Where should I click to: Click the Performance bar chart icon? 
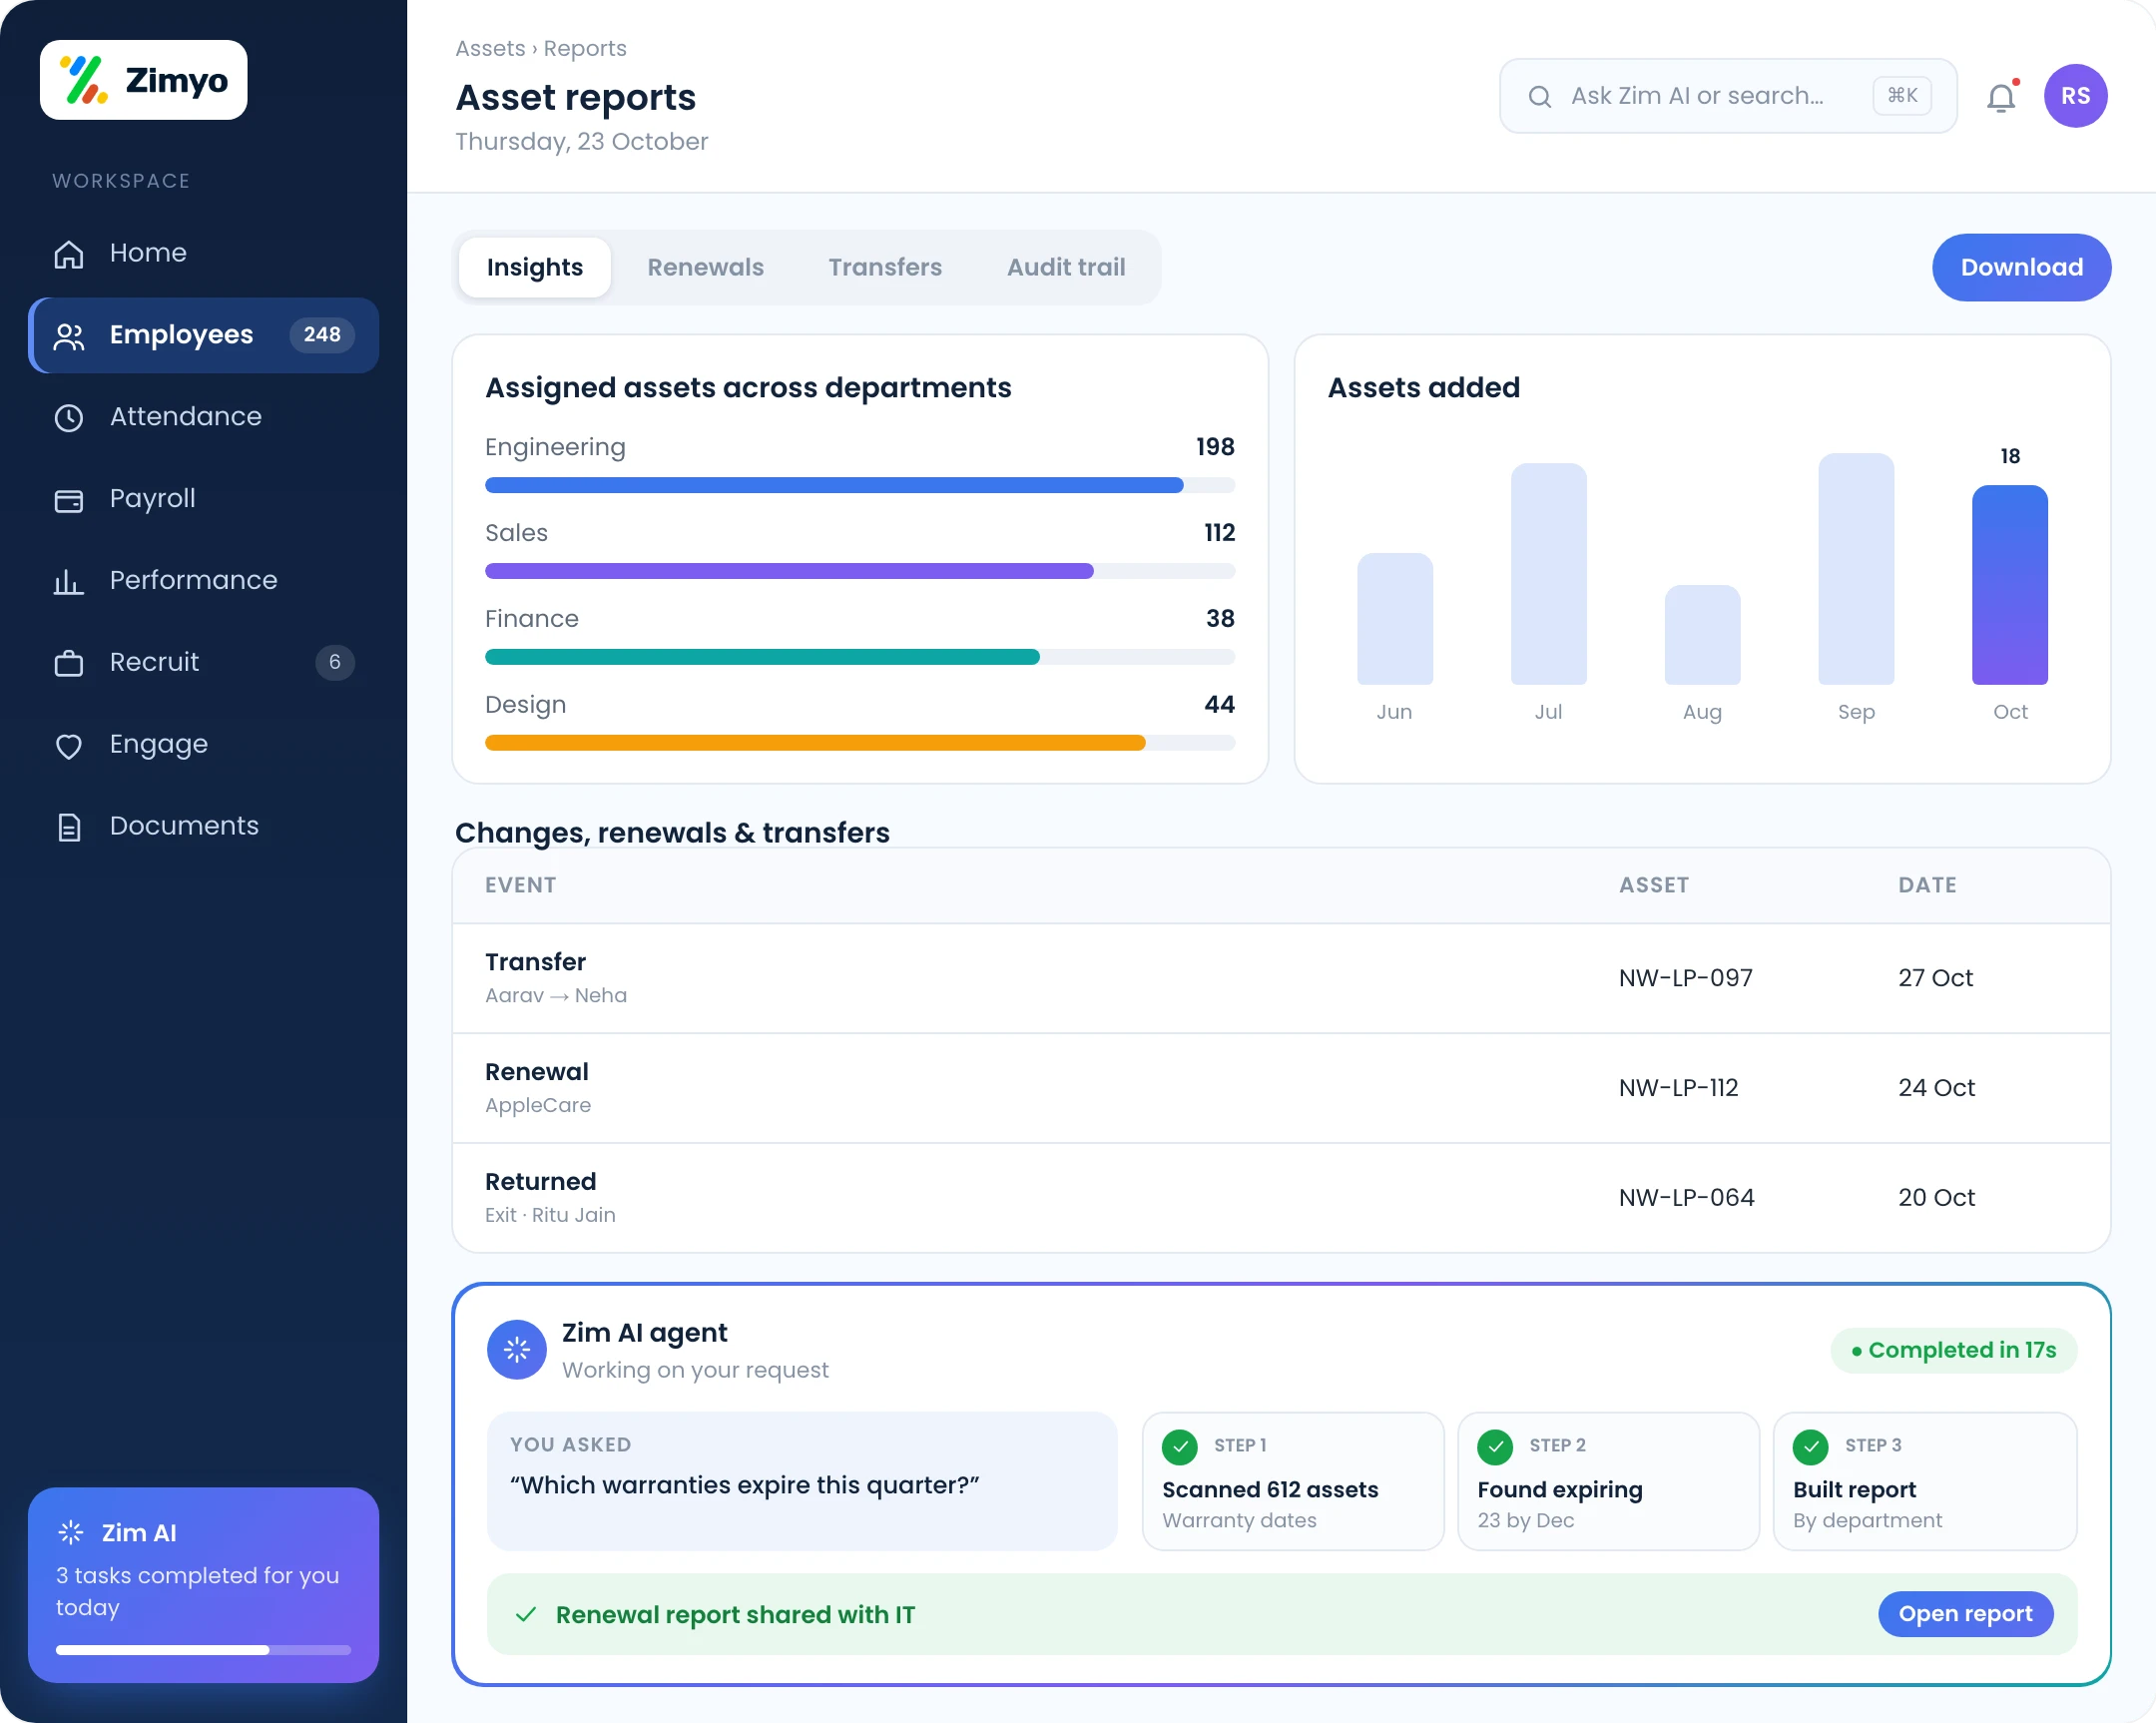point(69,581)
